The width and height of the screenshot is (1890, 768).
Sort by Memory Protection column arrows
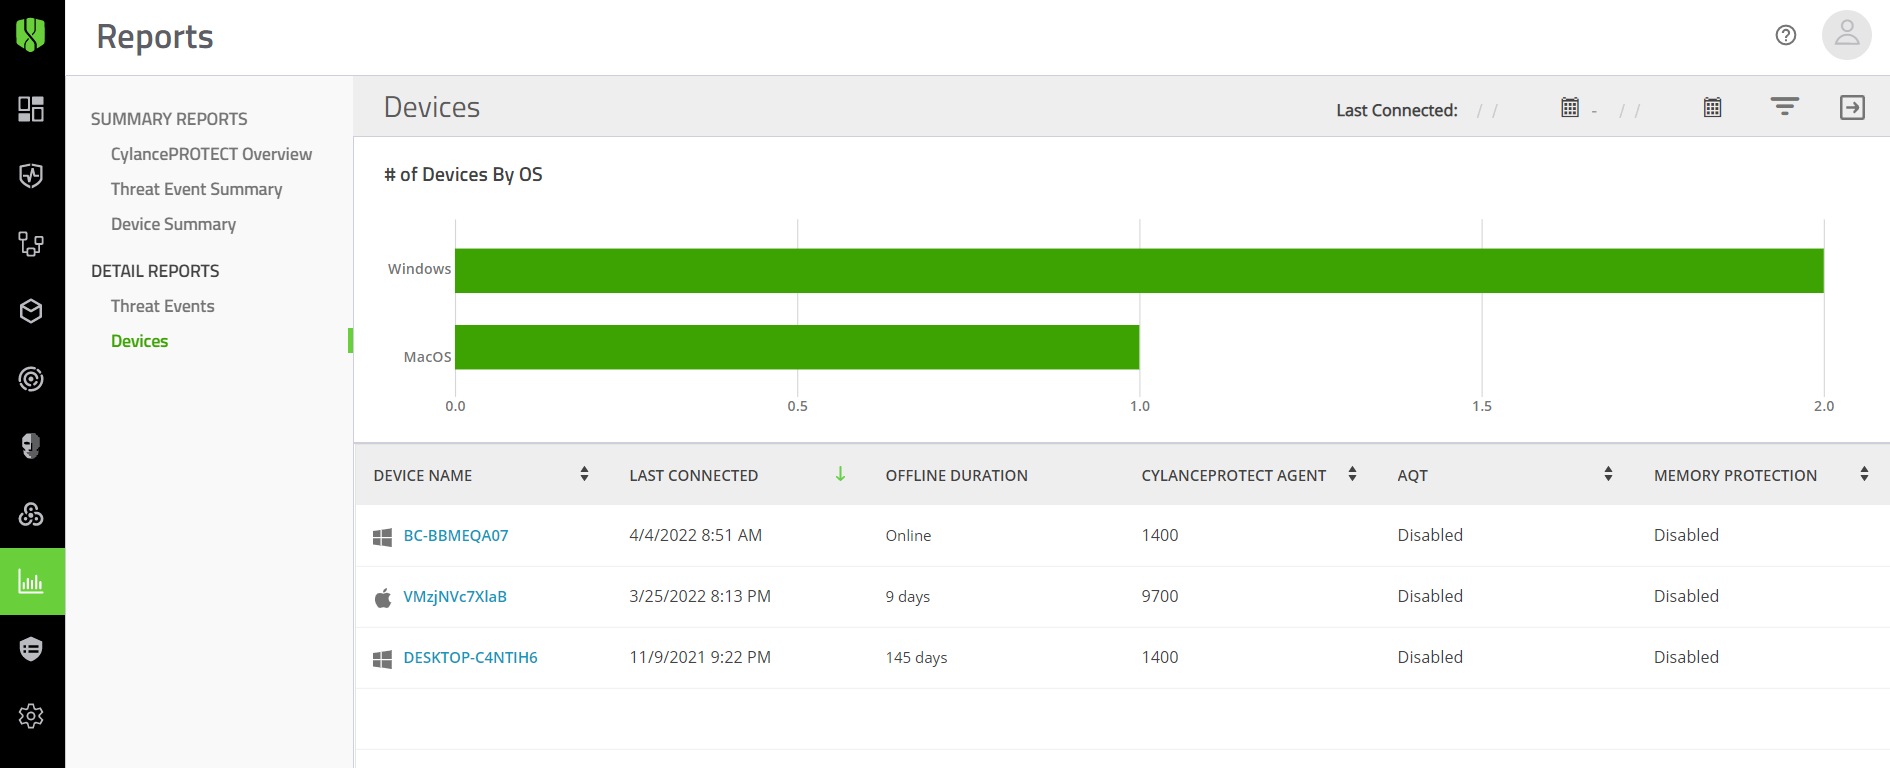pyautogui.click(x=1864, y=474)
